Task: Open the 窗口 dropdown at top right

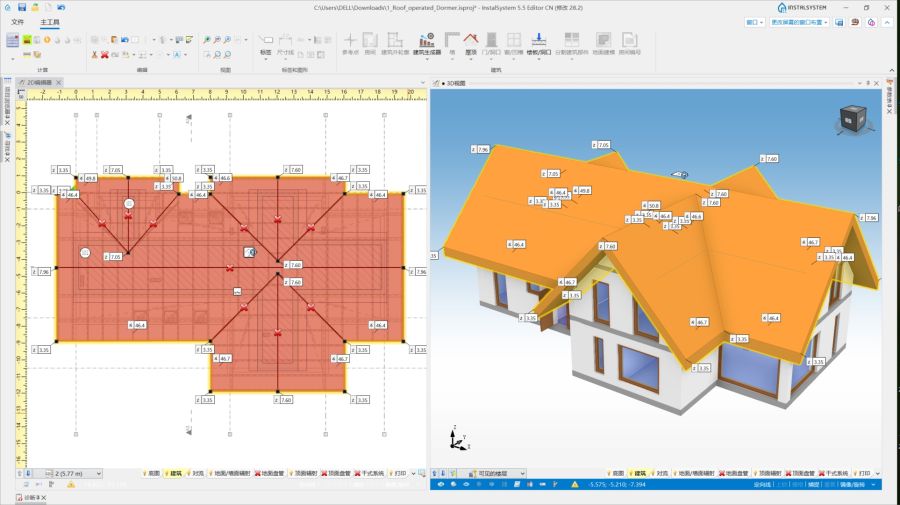Action: point(752,21)
